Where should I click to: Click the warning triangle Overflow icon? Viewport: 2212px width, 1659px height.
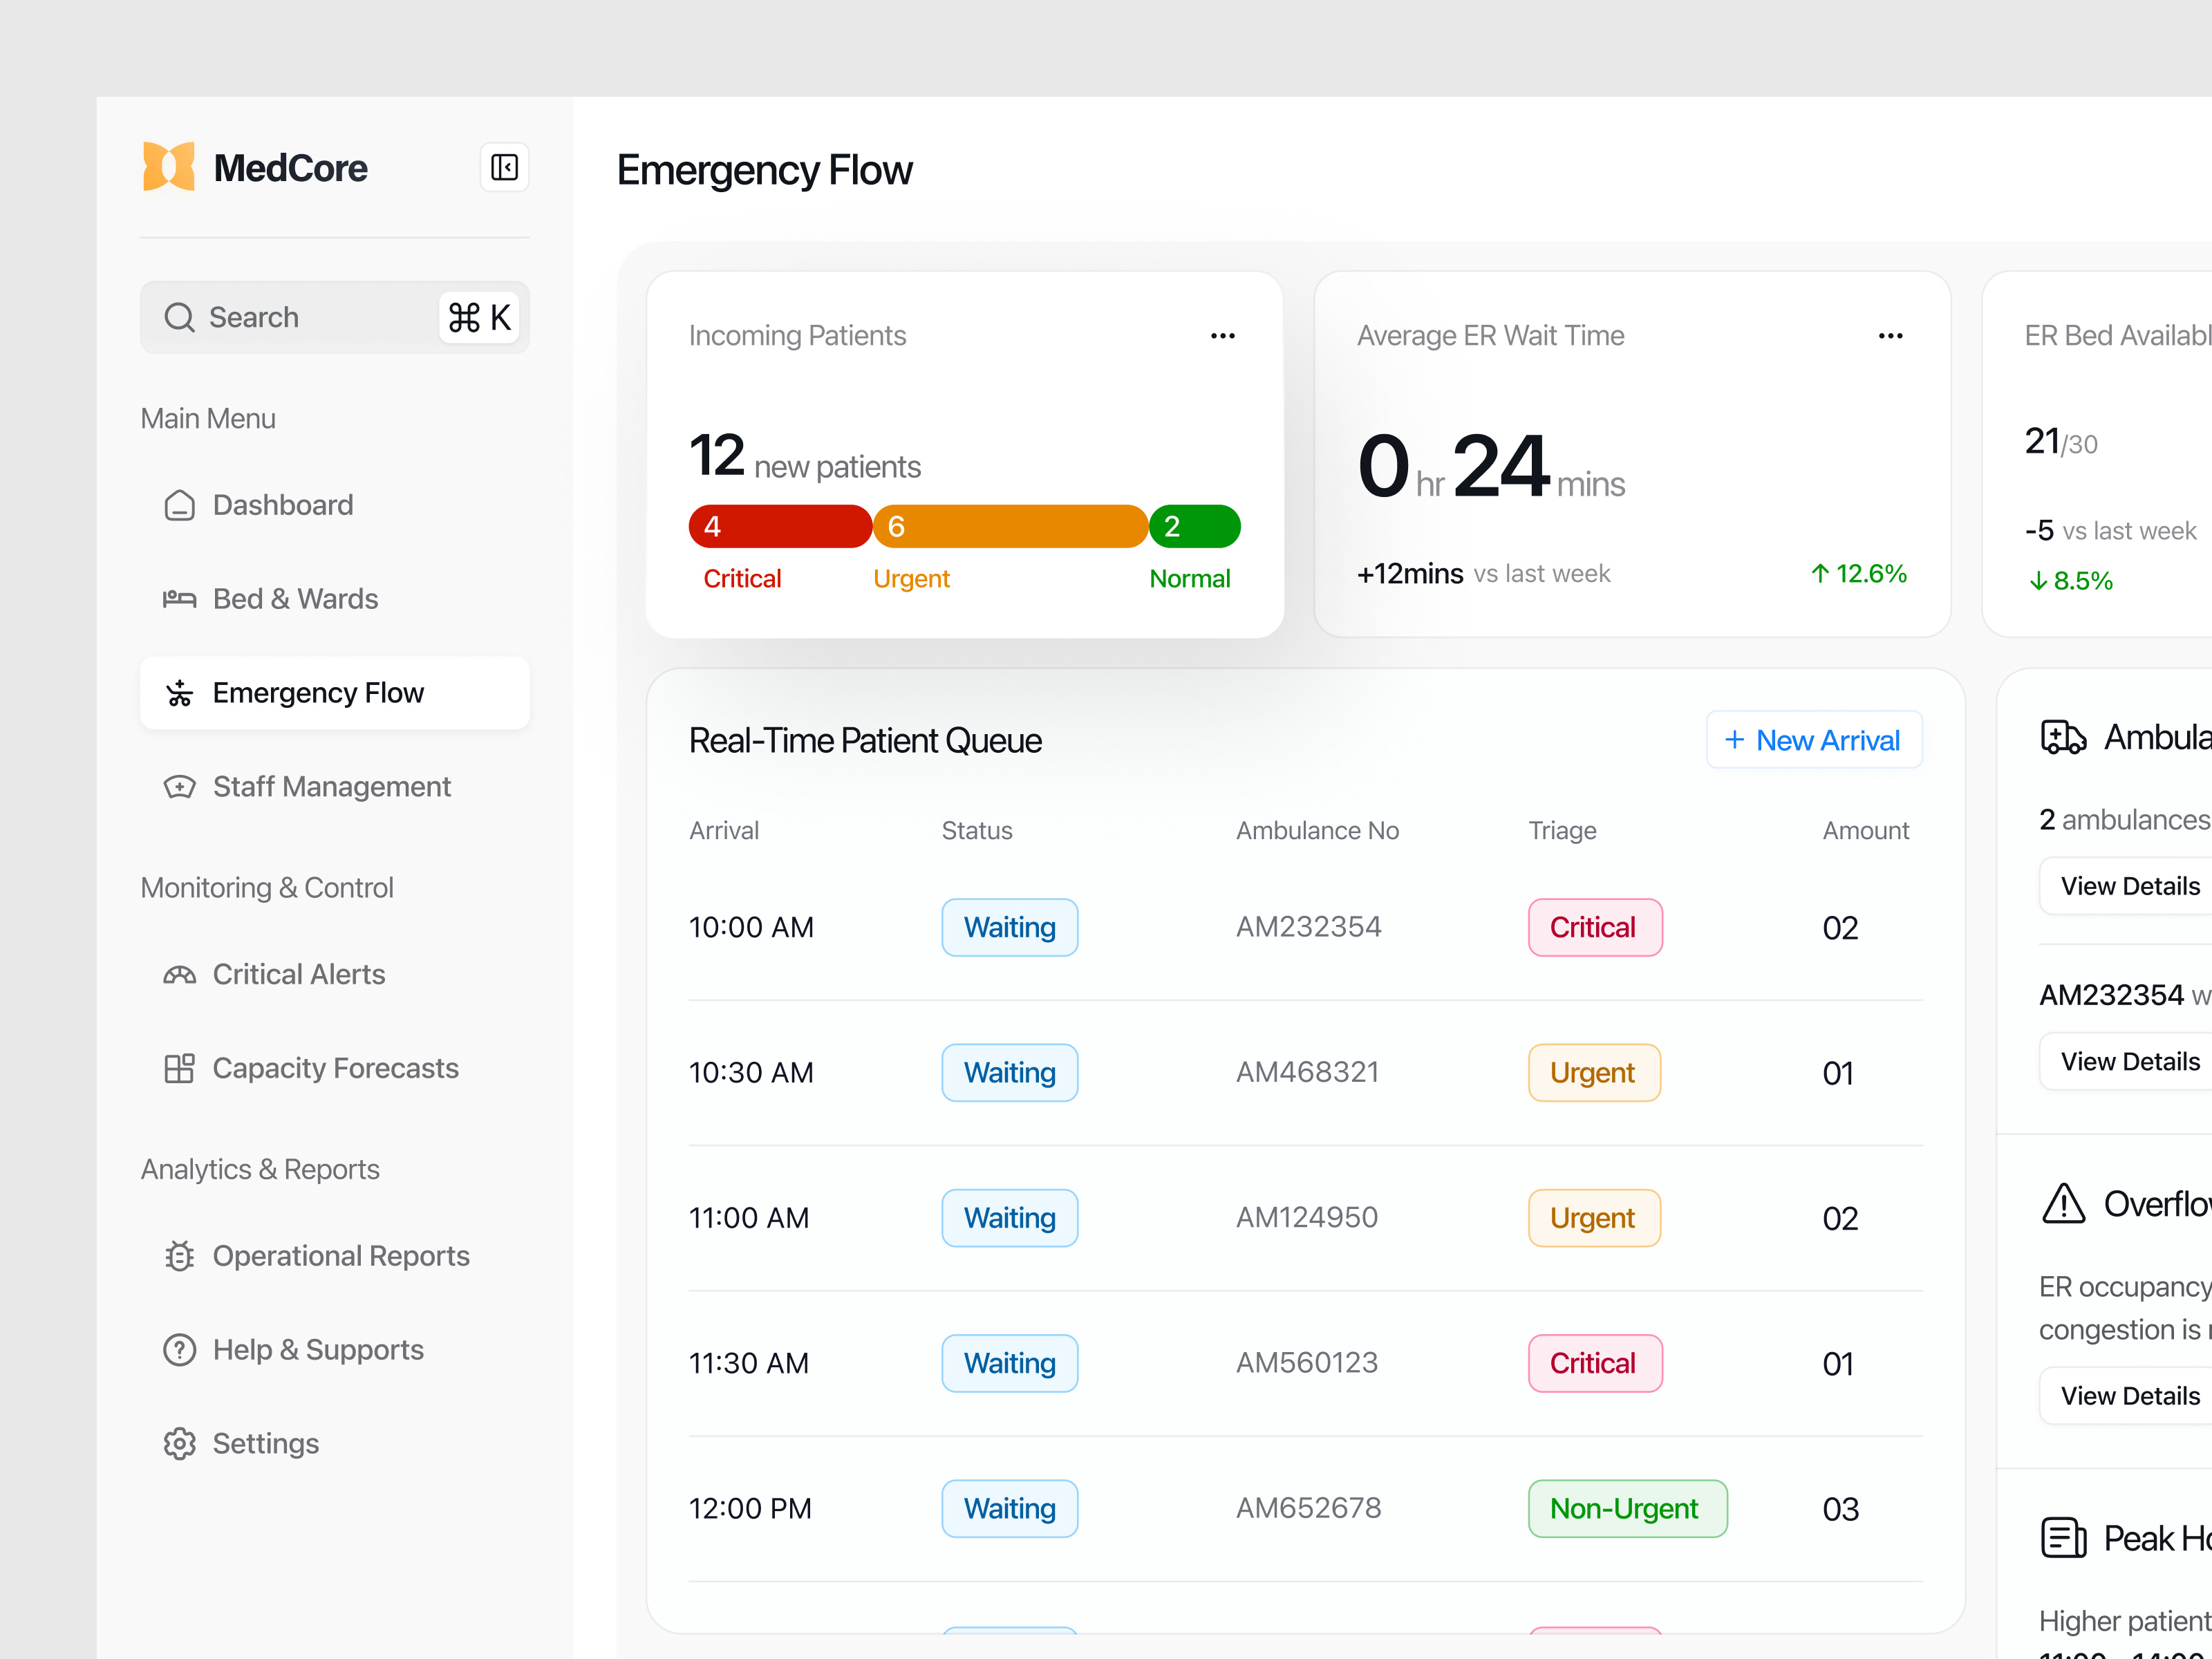(2063, 1204)
